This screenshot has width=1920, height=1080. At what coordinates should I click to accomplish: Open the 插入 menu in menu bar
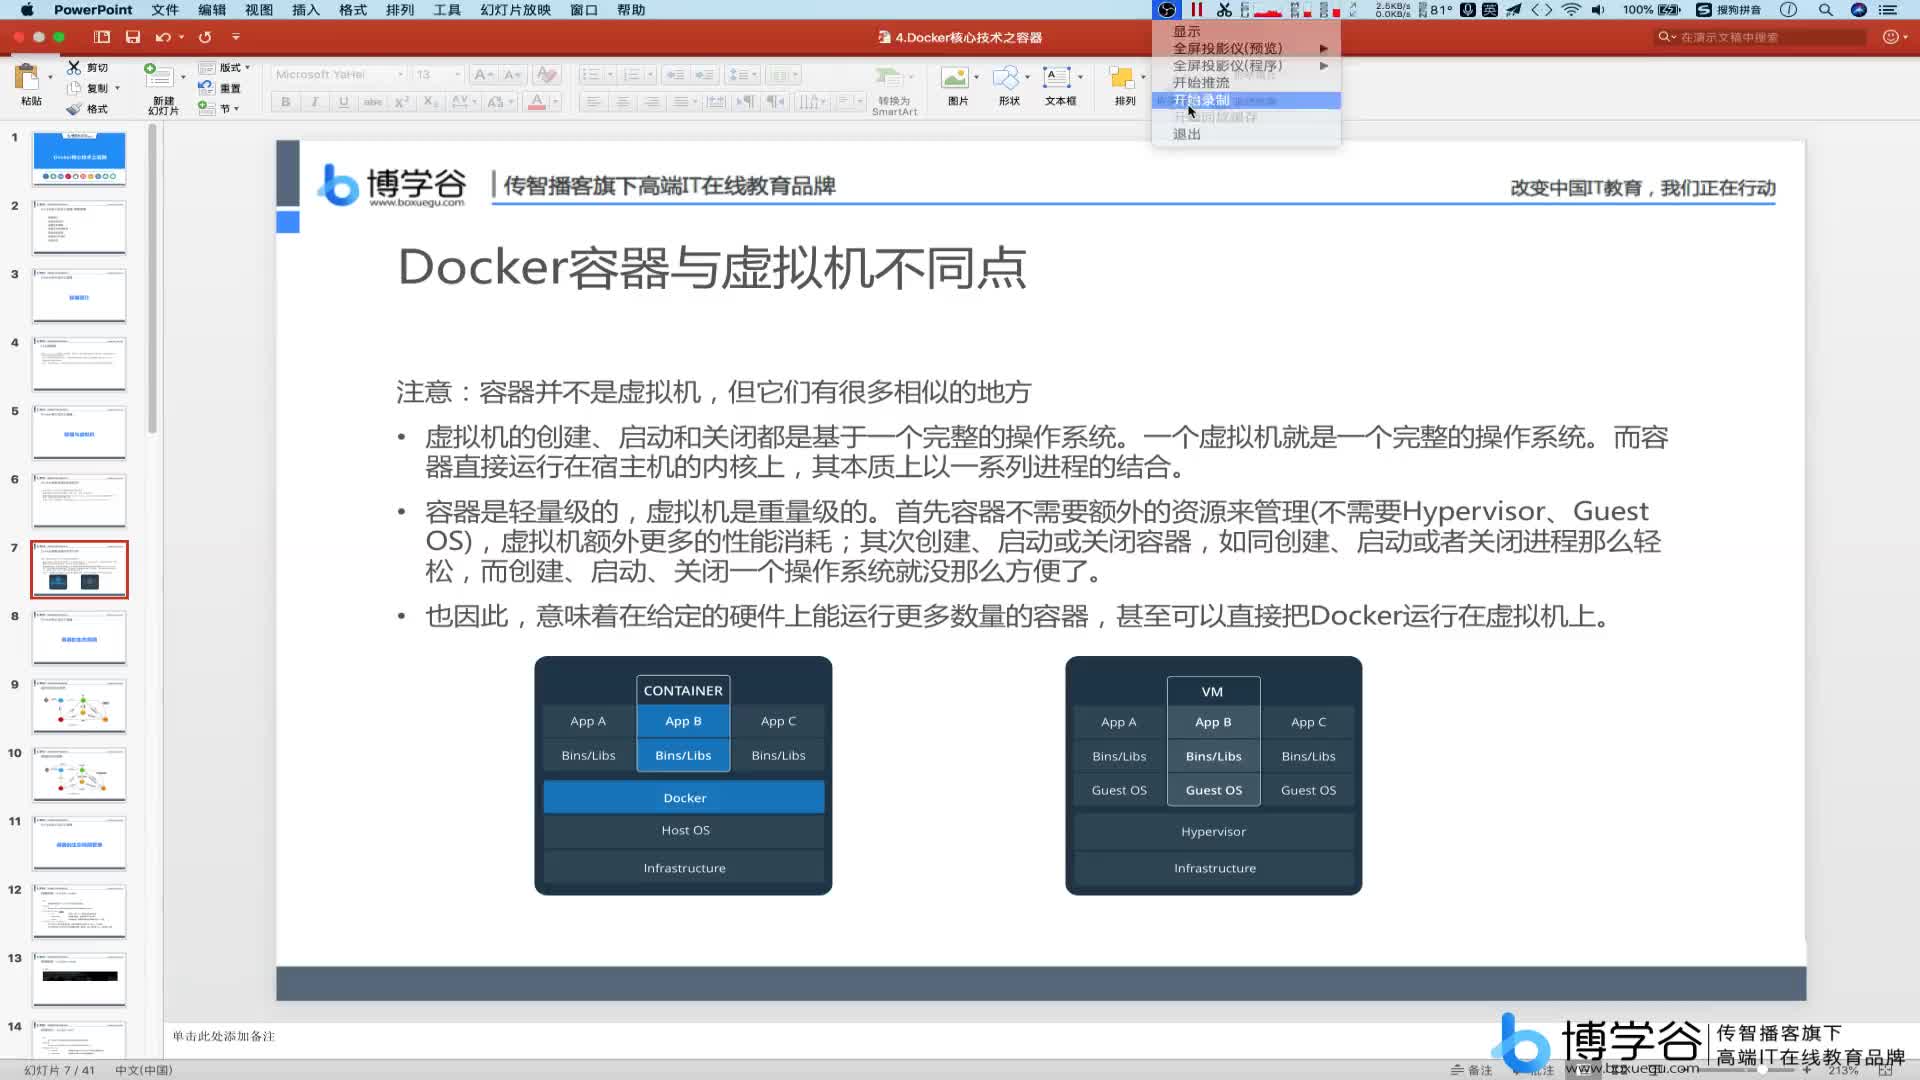(x=305, y=10)
